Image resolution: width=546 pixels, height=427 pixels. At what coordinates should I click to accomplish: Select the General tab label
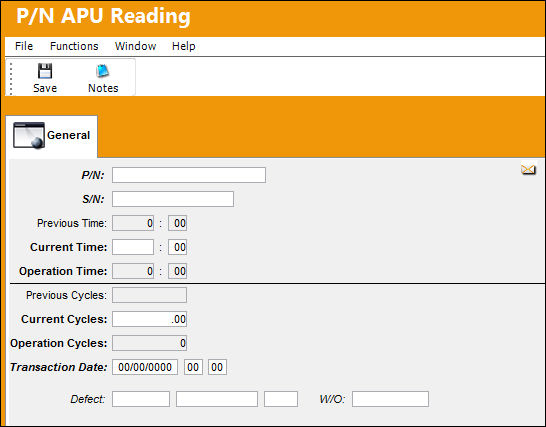click(68, 135)
